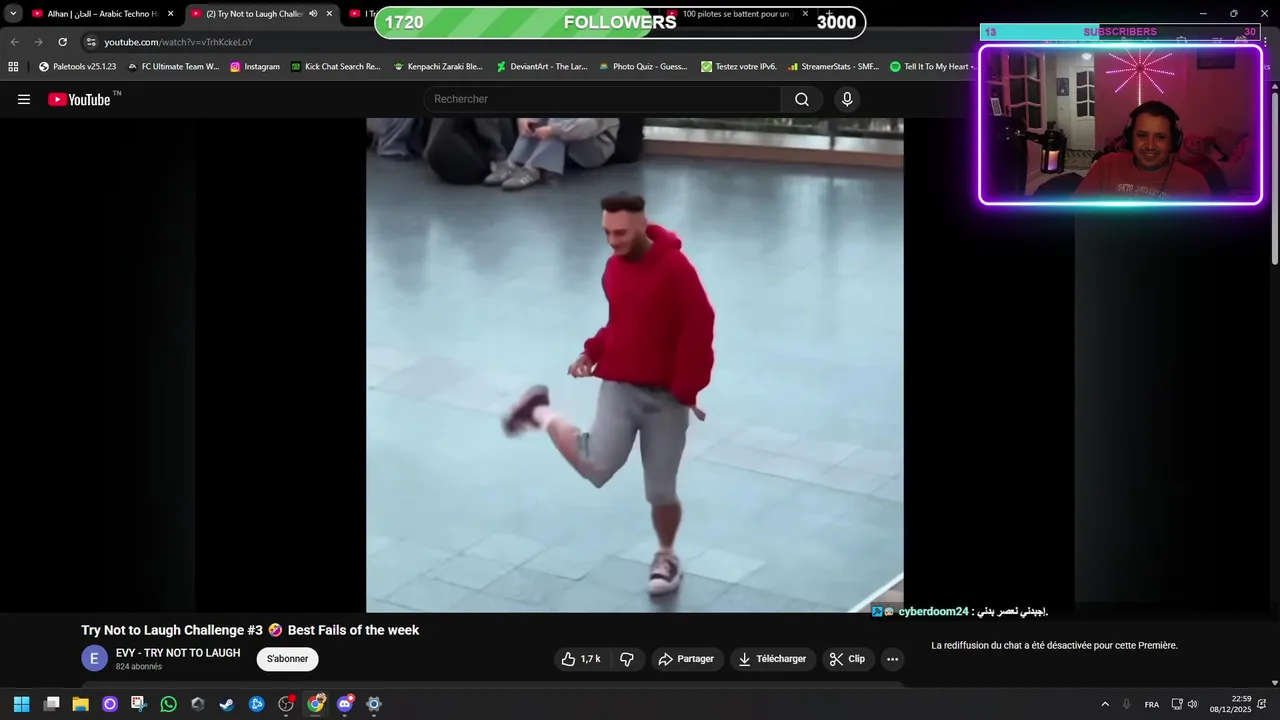The width and height of the screenshot is (1280, 720).
Task: Open the Testez votre IPv6 bookmark
Action: coord(739,67)
